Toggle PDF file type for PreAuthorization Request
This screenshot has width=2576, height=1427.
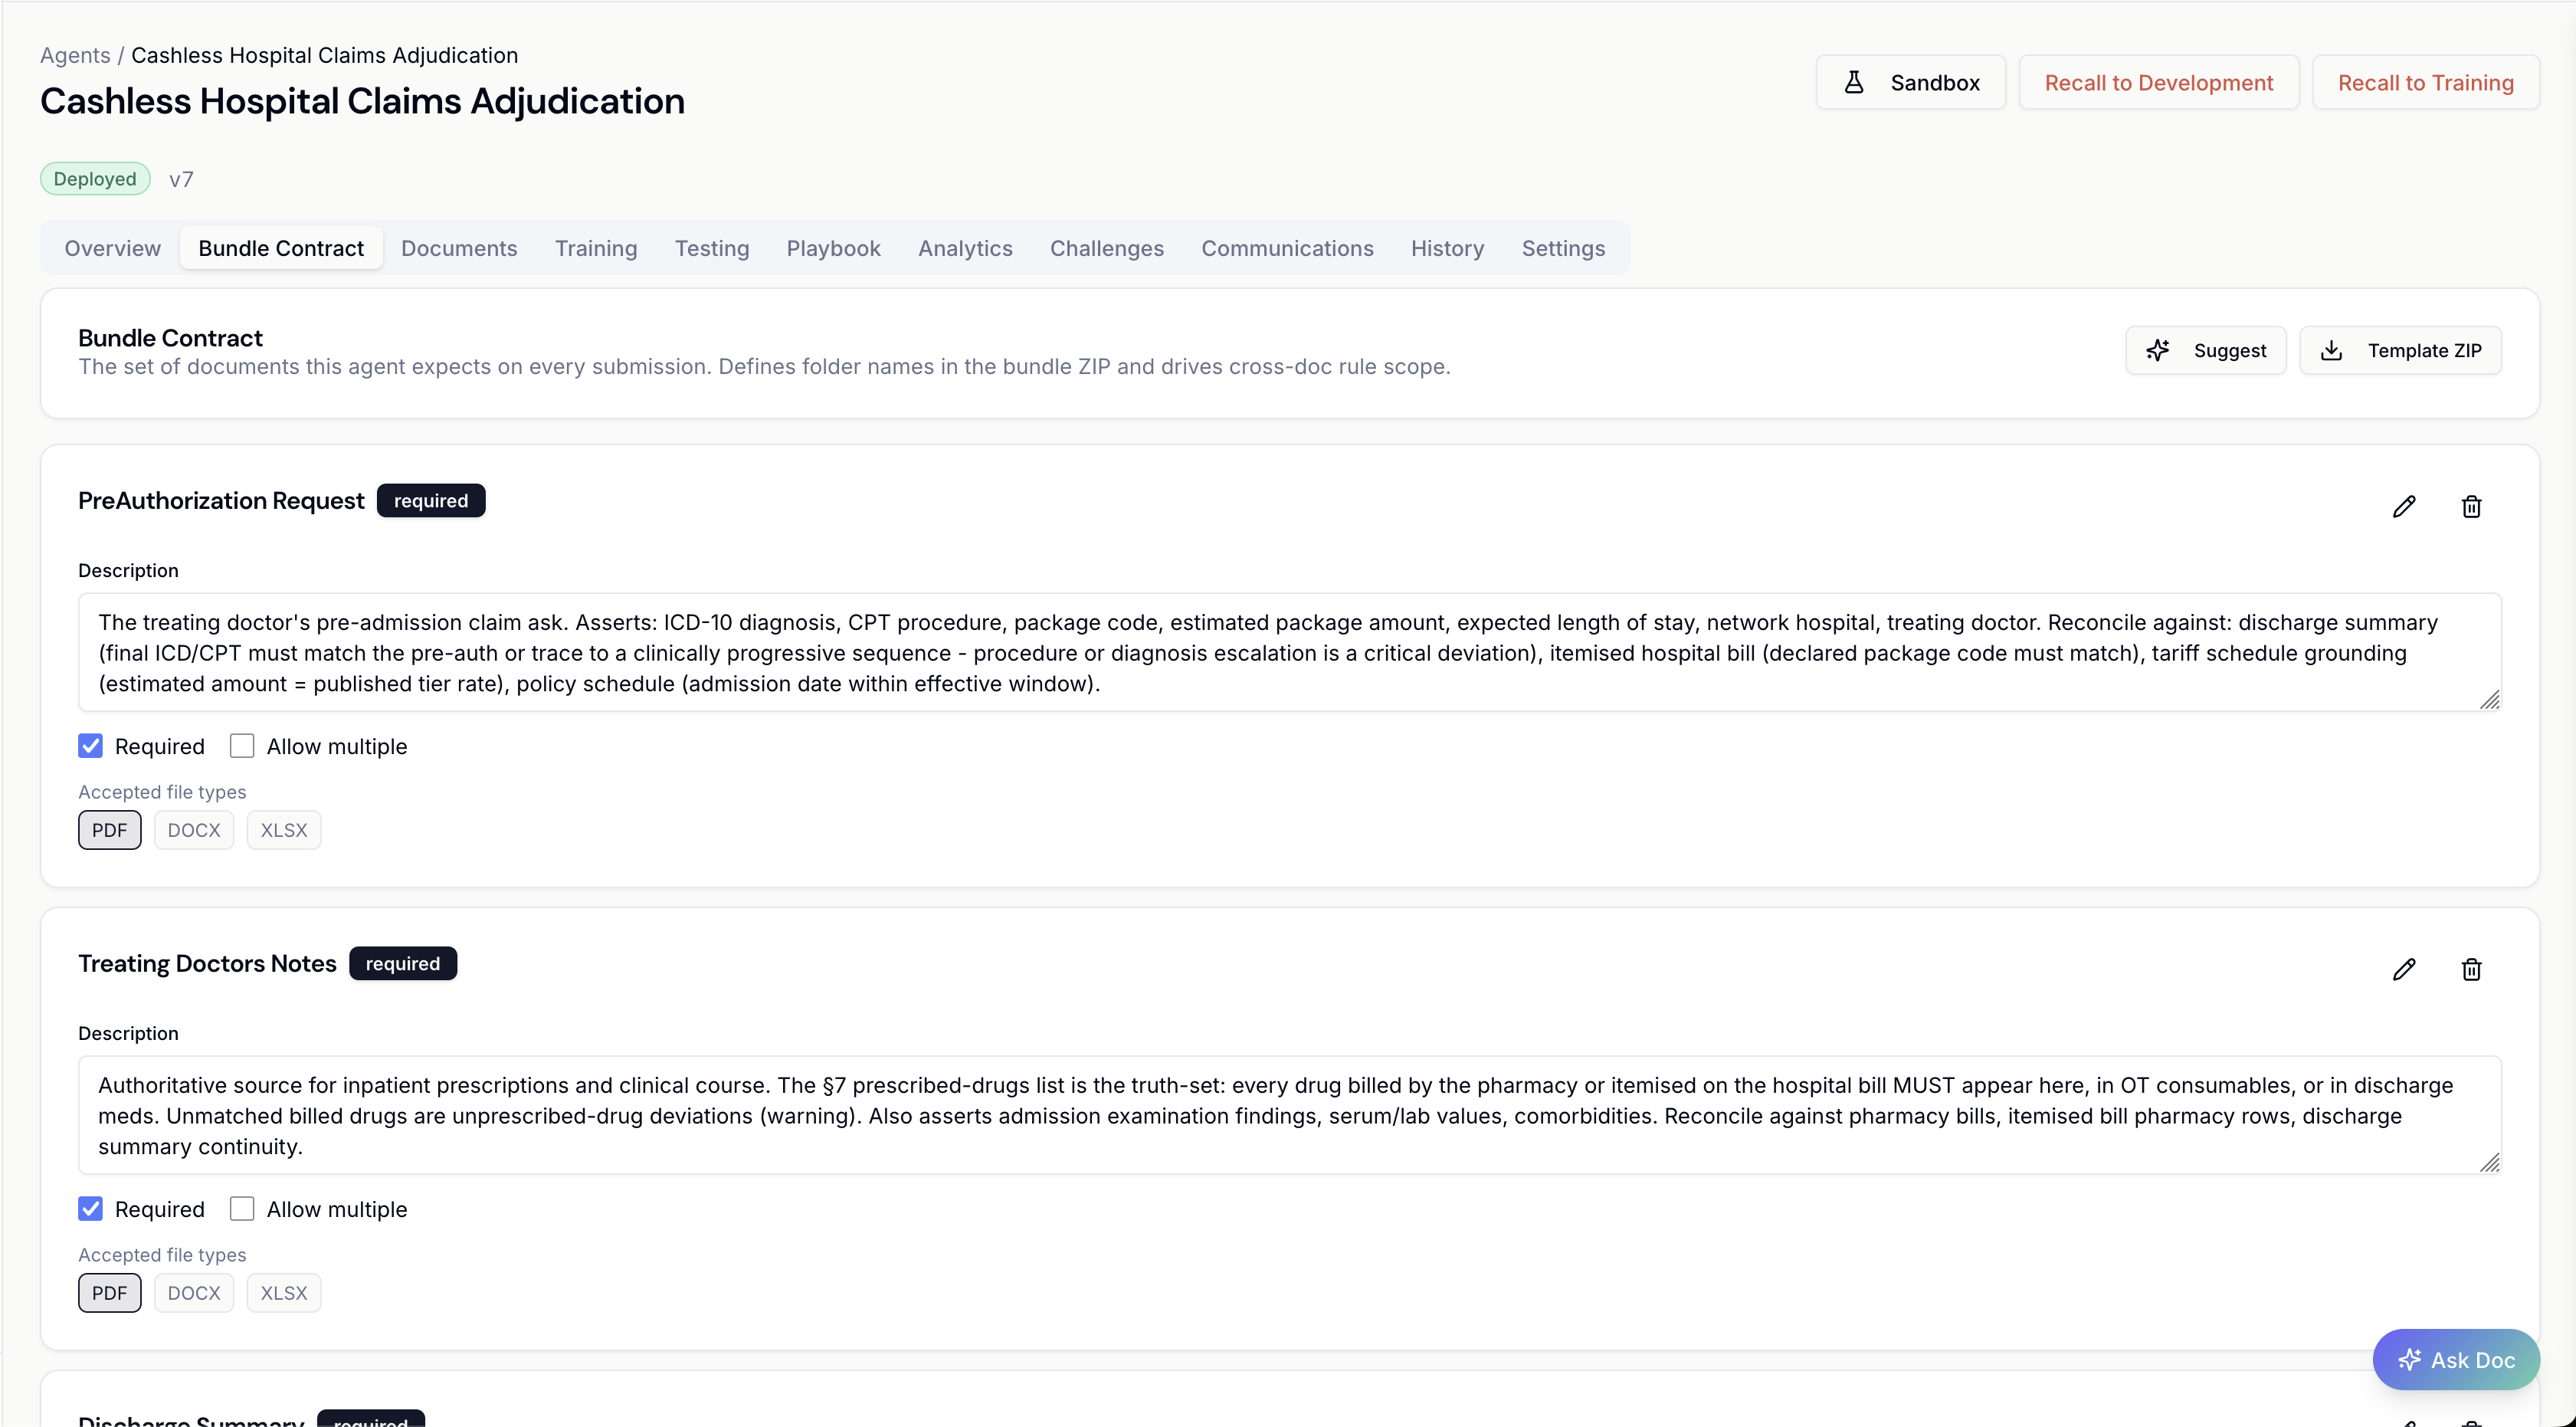point(110,830)
